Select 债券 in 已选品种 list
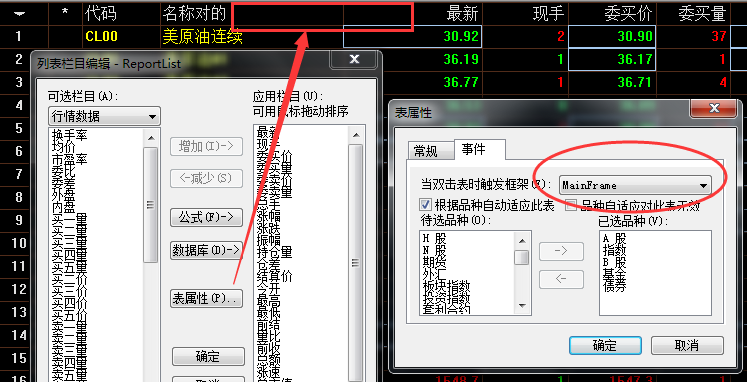The width and height of the screenshot is (747, 382). click(614, 286)
